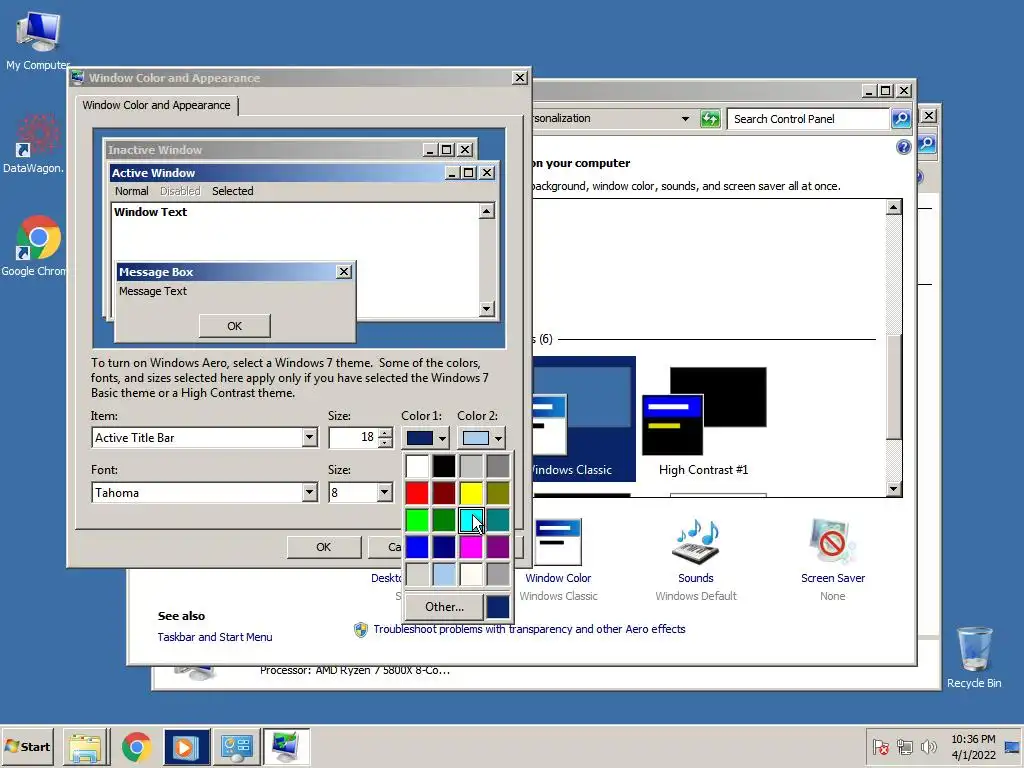
Task: Select the Window Color and Appearance tab
Action: (x=156, y=105)
